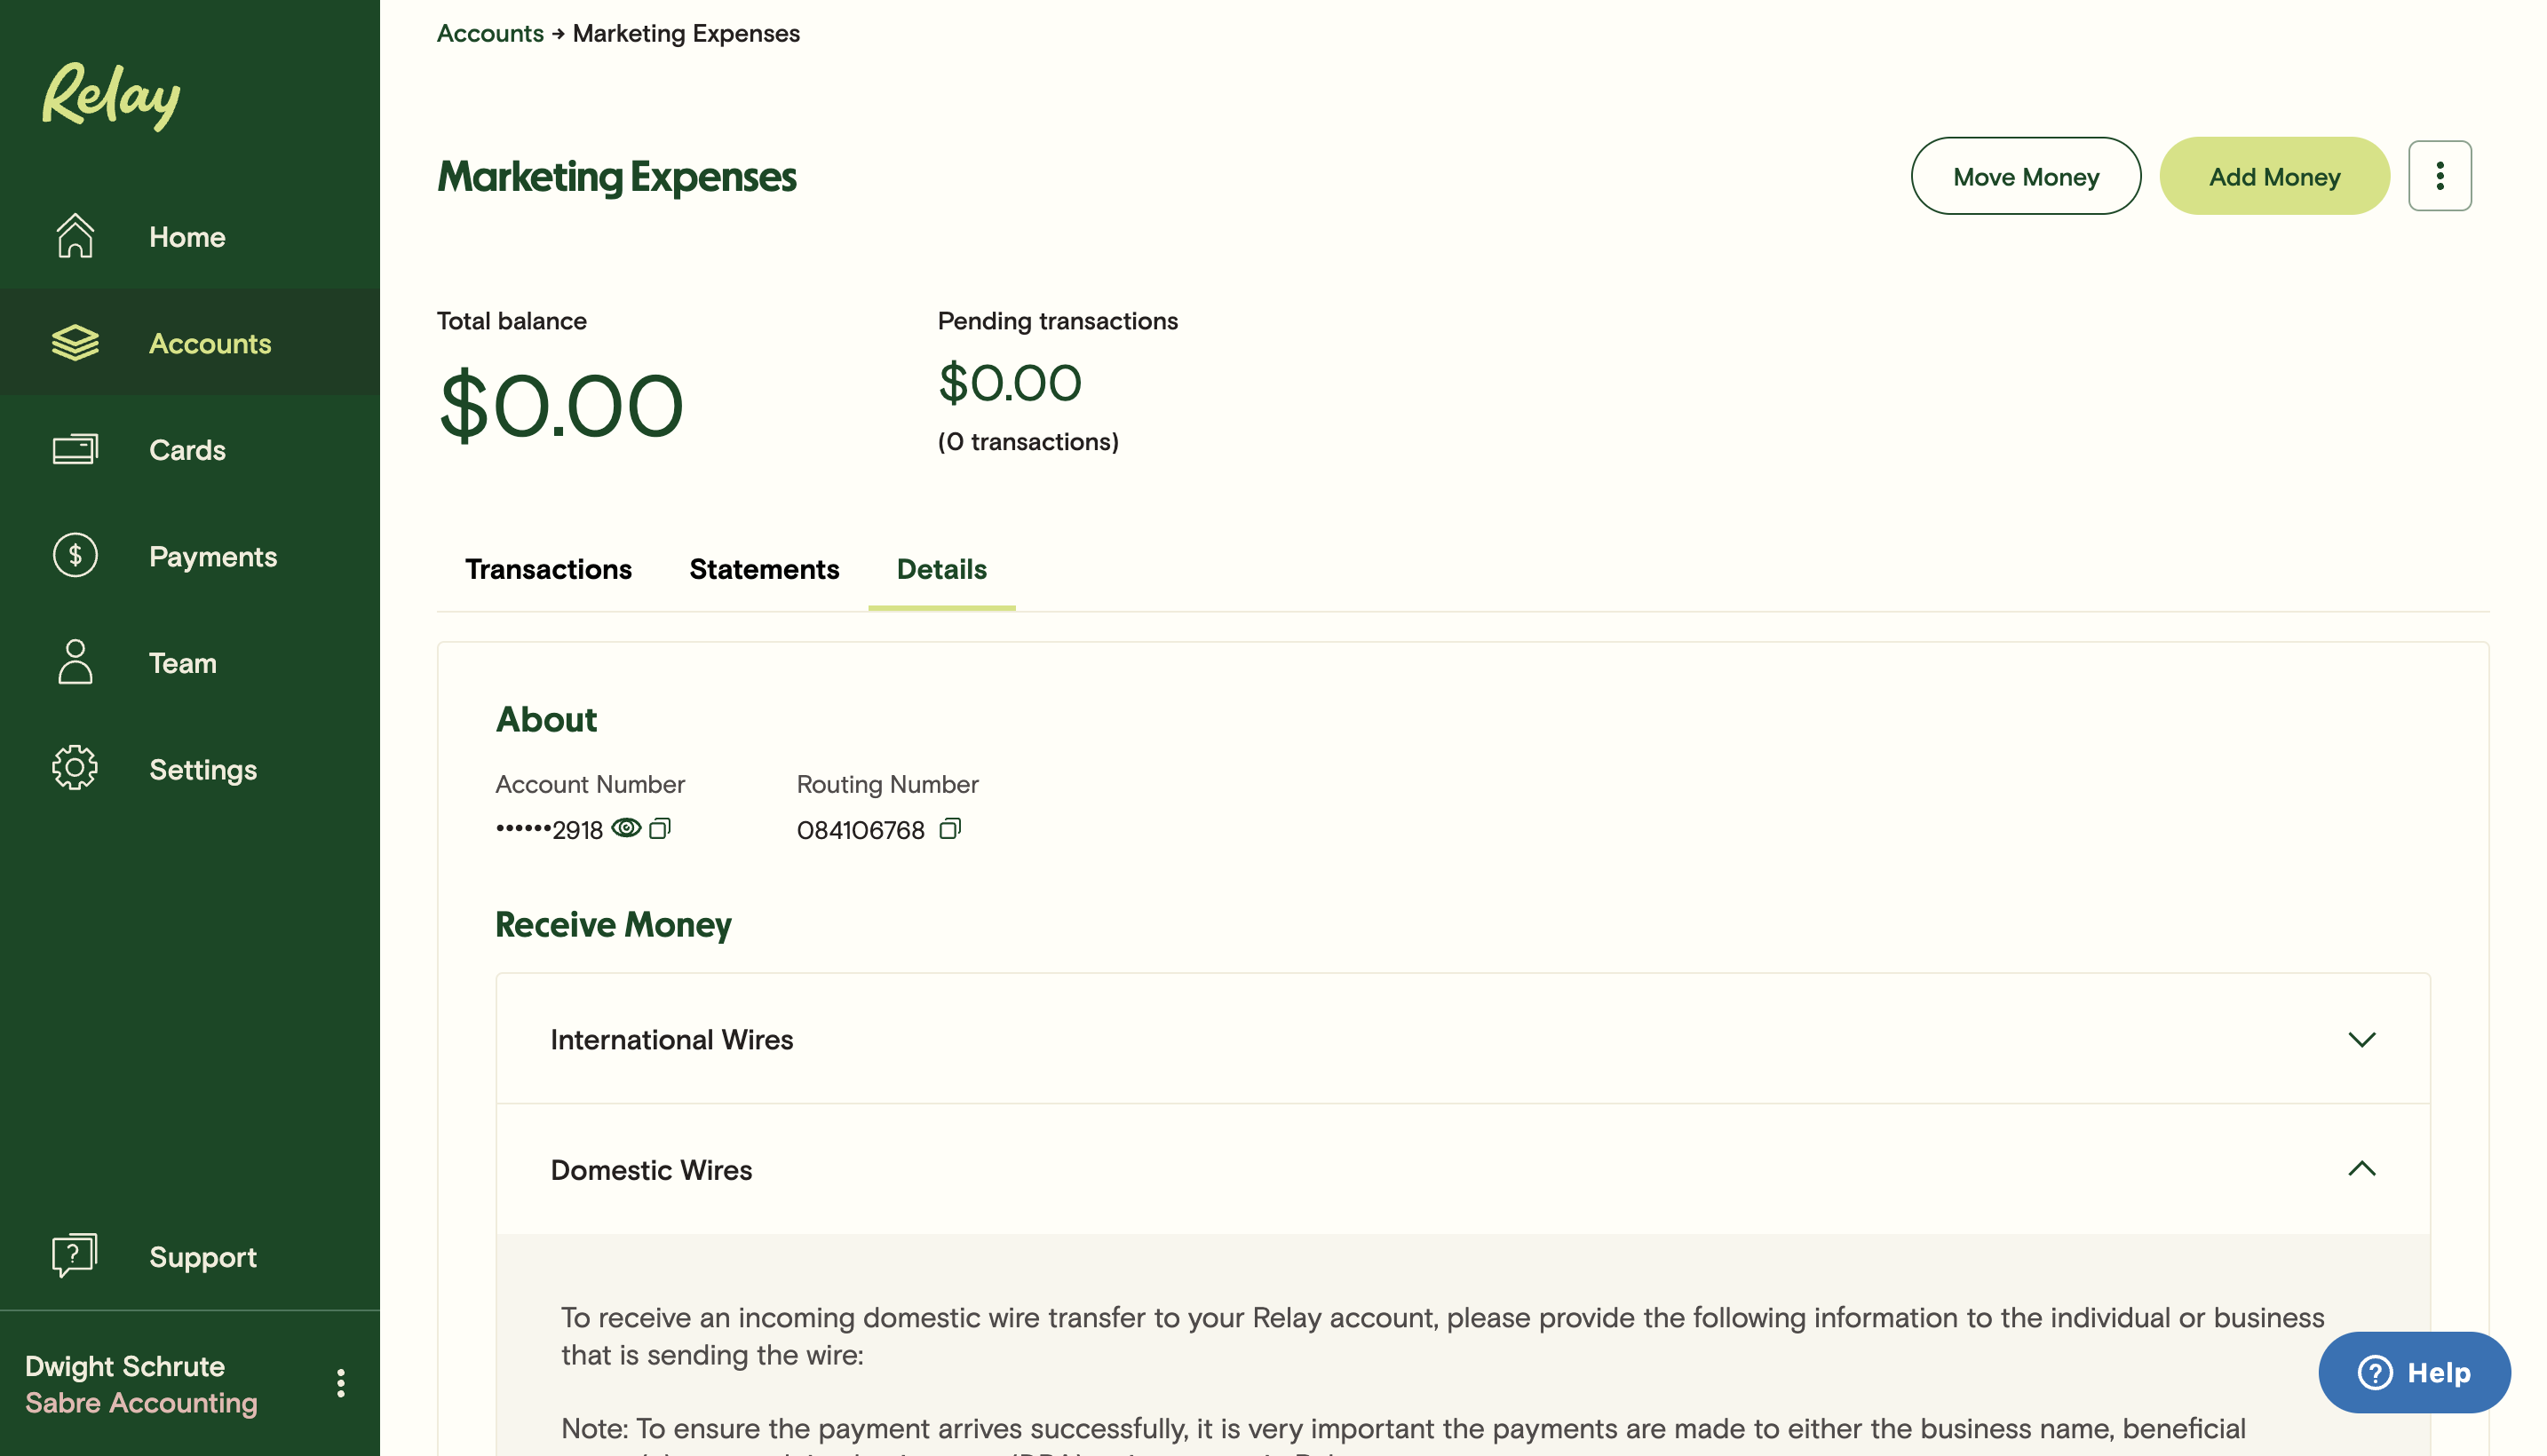Screen dimensions: 2547x1456
Task: Click the Relay logo
Action: [110, 95]
